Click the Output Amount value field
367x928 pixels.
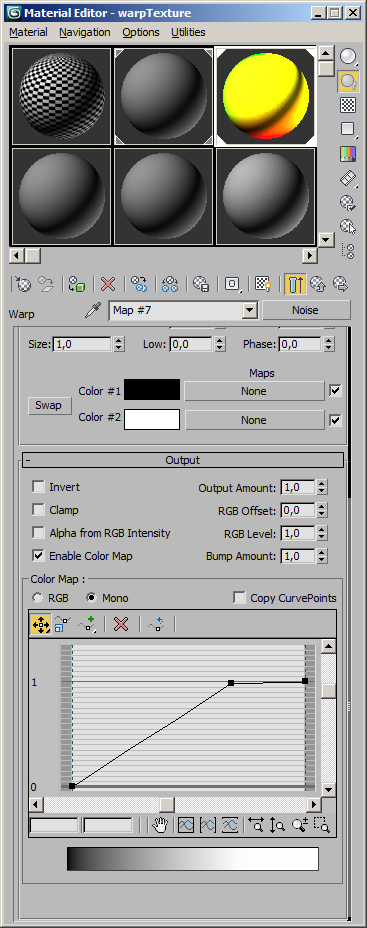click(x=298, y=487)
